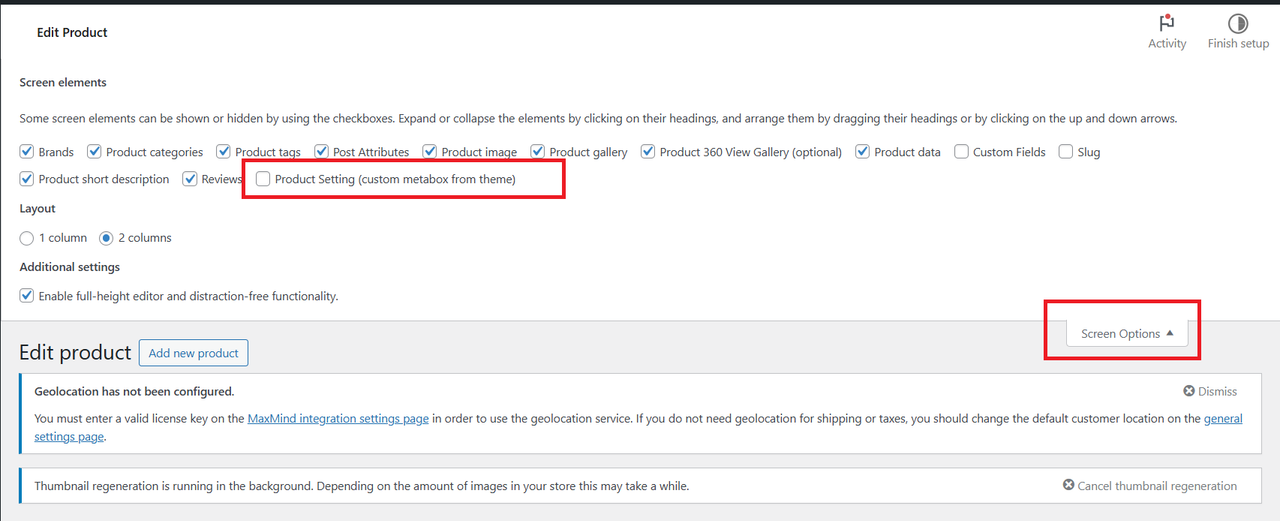Toggle the Product data checkbox

coord(863,152)
